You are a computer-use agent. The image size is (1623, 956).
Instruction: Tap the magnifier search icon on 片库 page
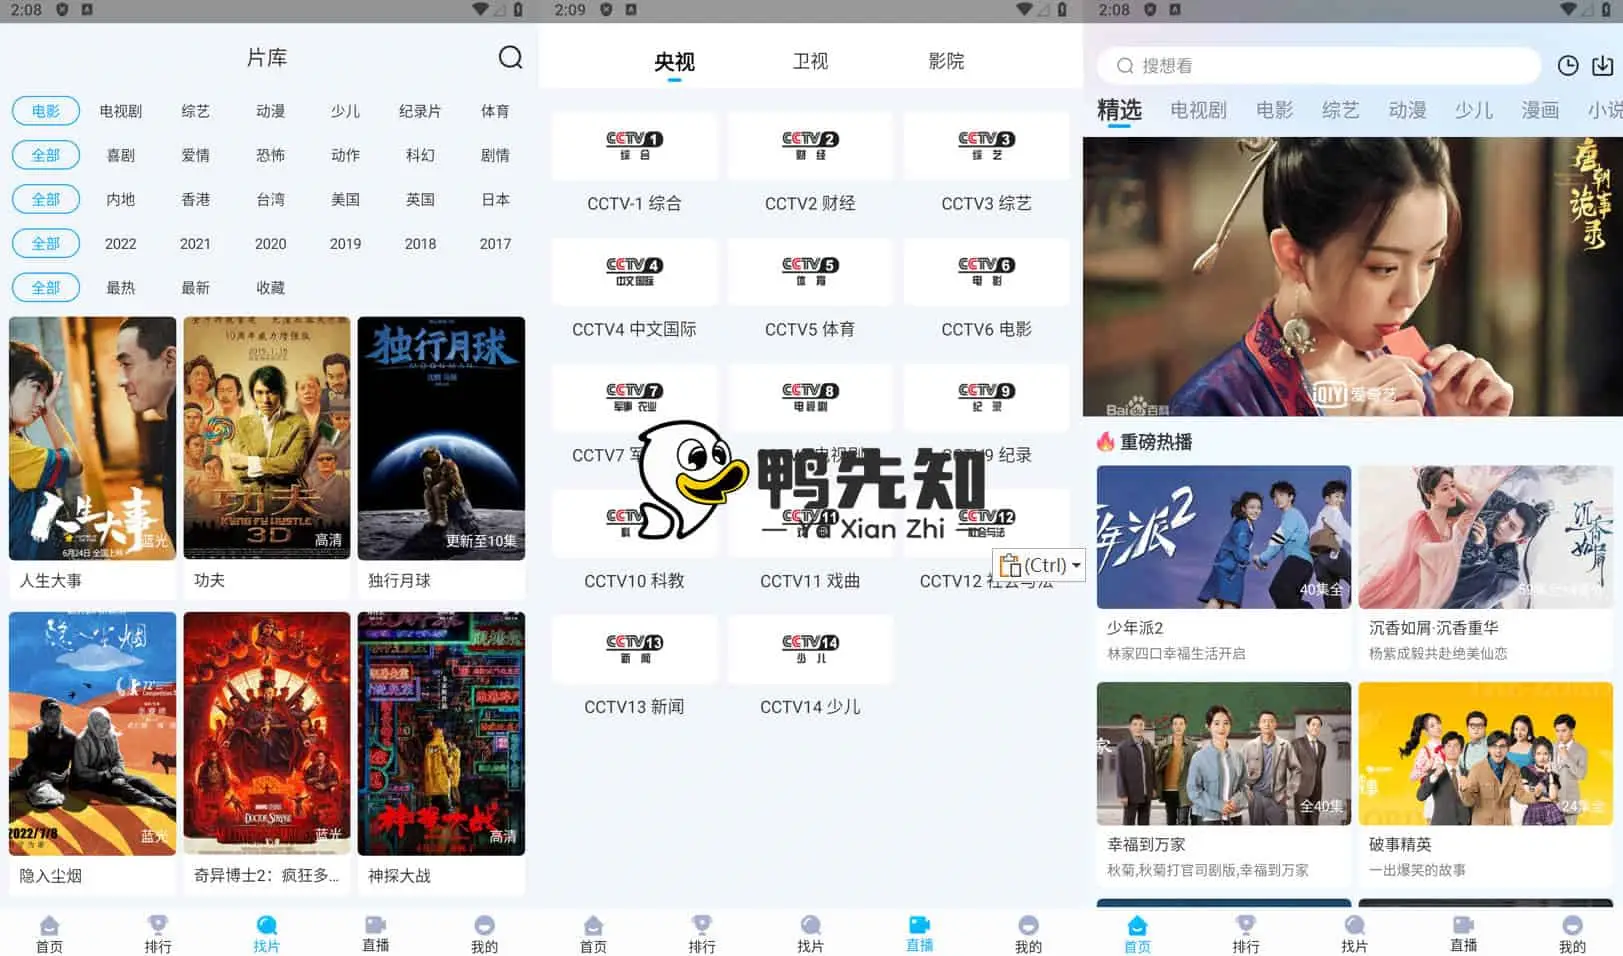[x=511, y=58]
